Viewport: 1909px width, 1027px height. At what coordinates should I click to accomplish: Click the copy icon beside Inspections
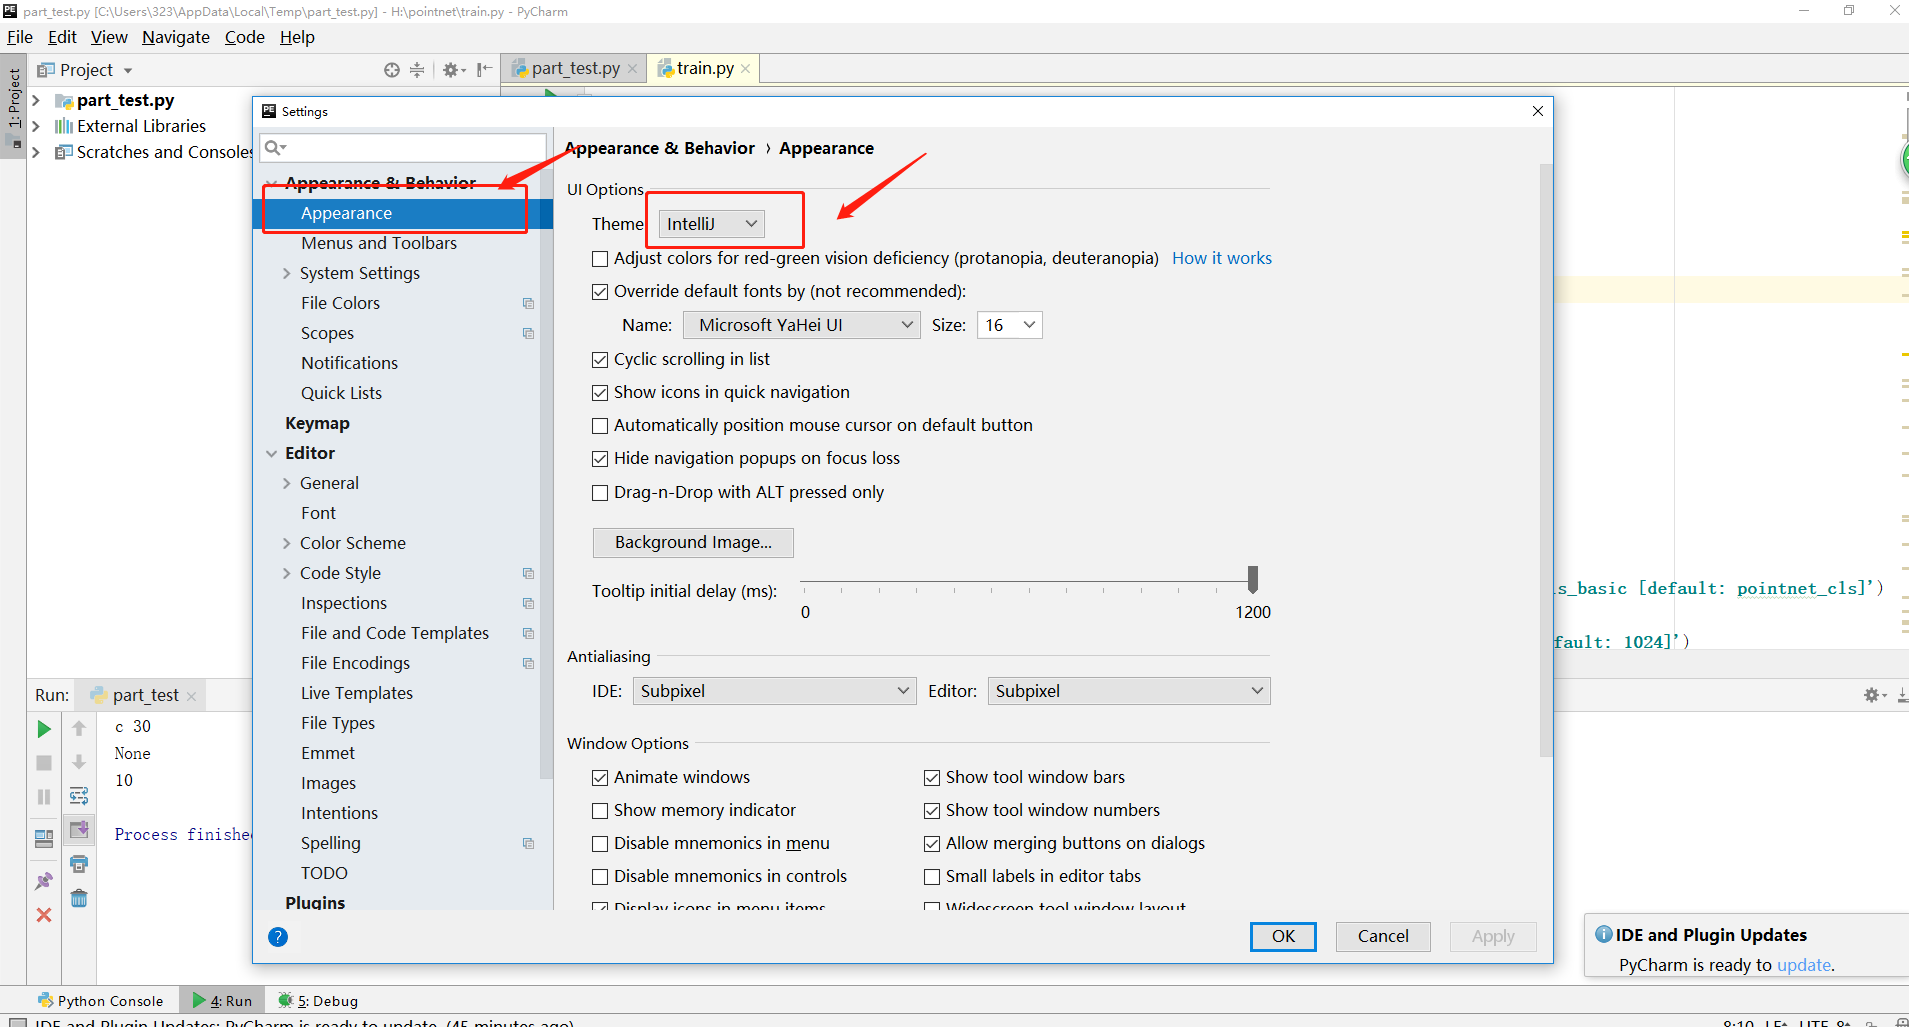click(528, 603)
